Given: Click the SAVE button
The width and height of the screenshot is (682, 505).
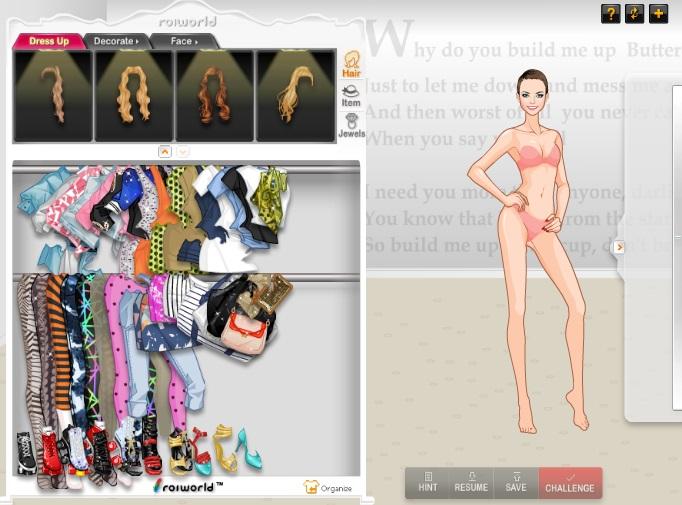Looking at the screenshot, I should coord(516,483).
